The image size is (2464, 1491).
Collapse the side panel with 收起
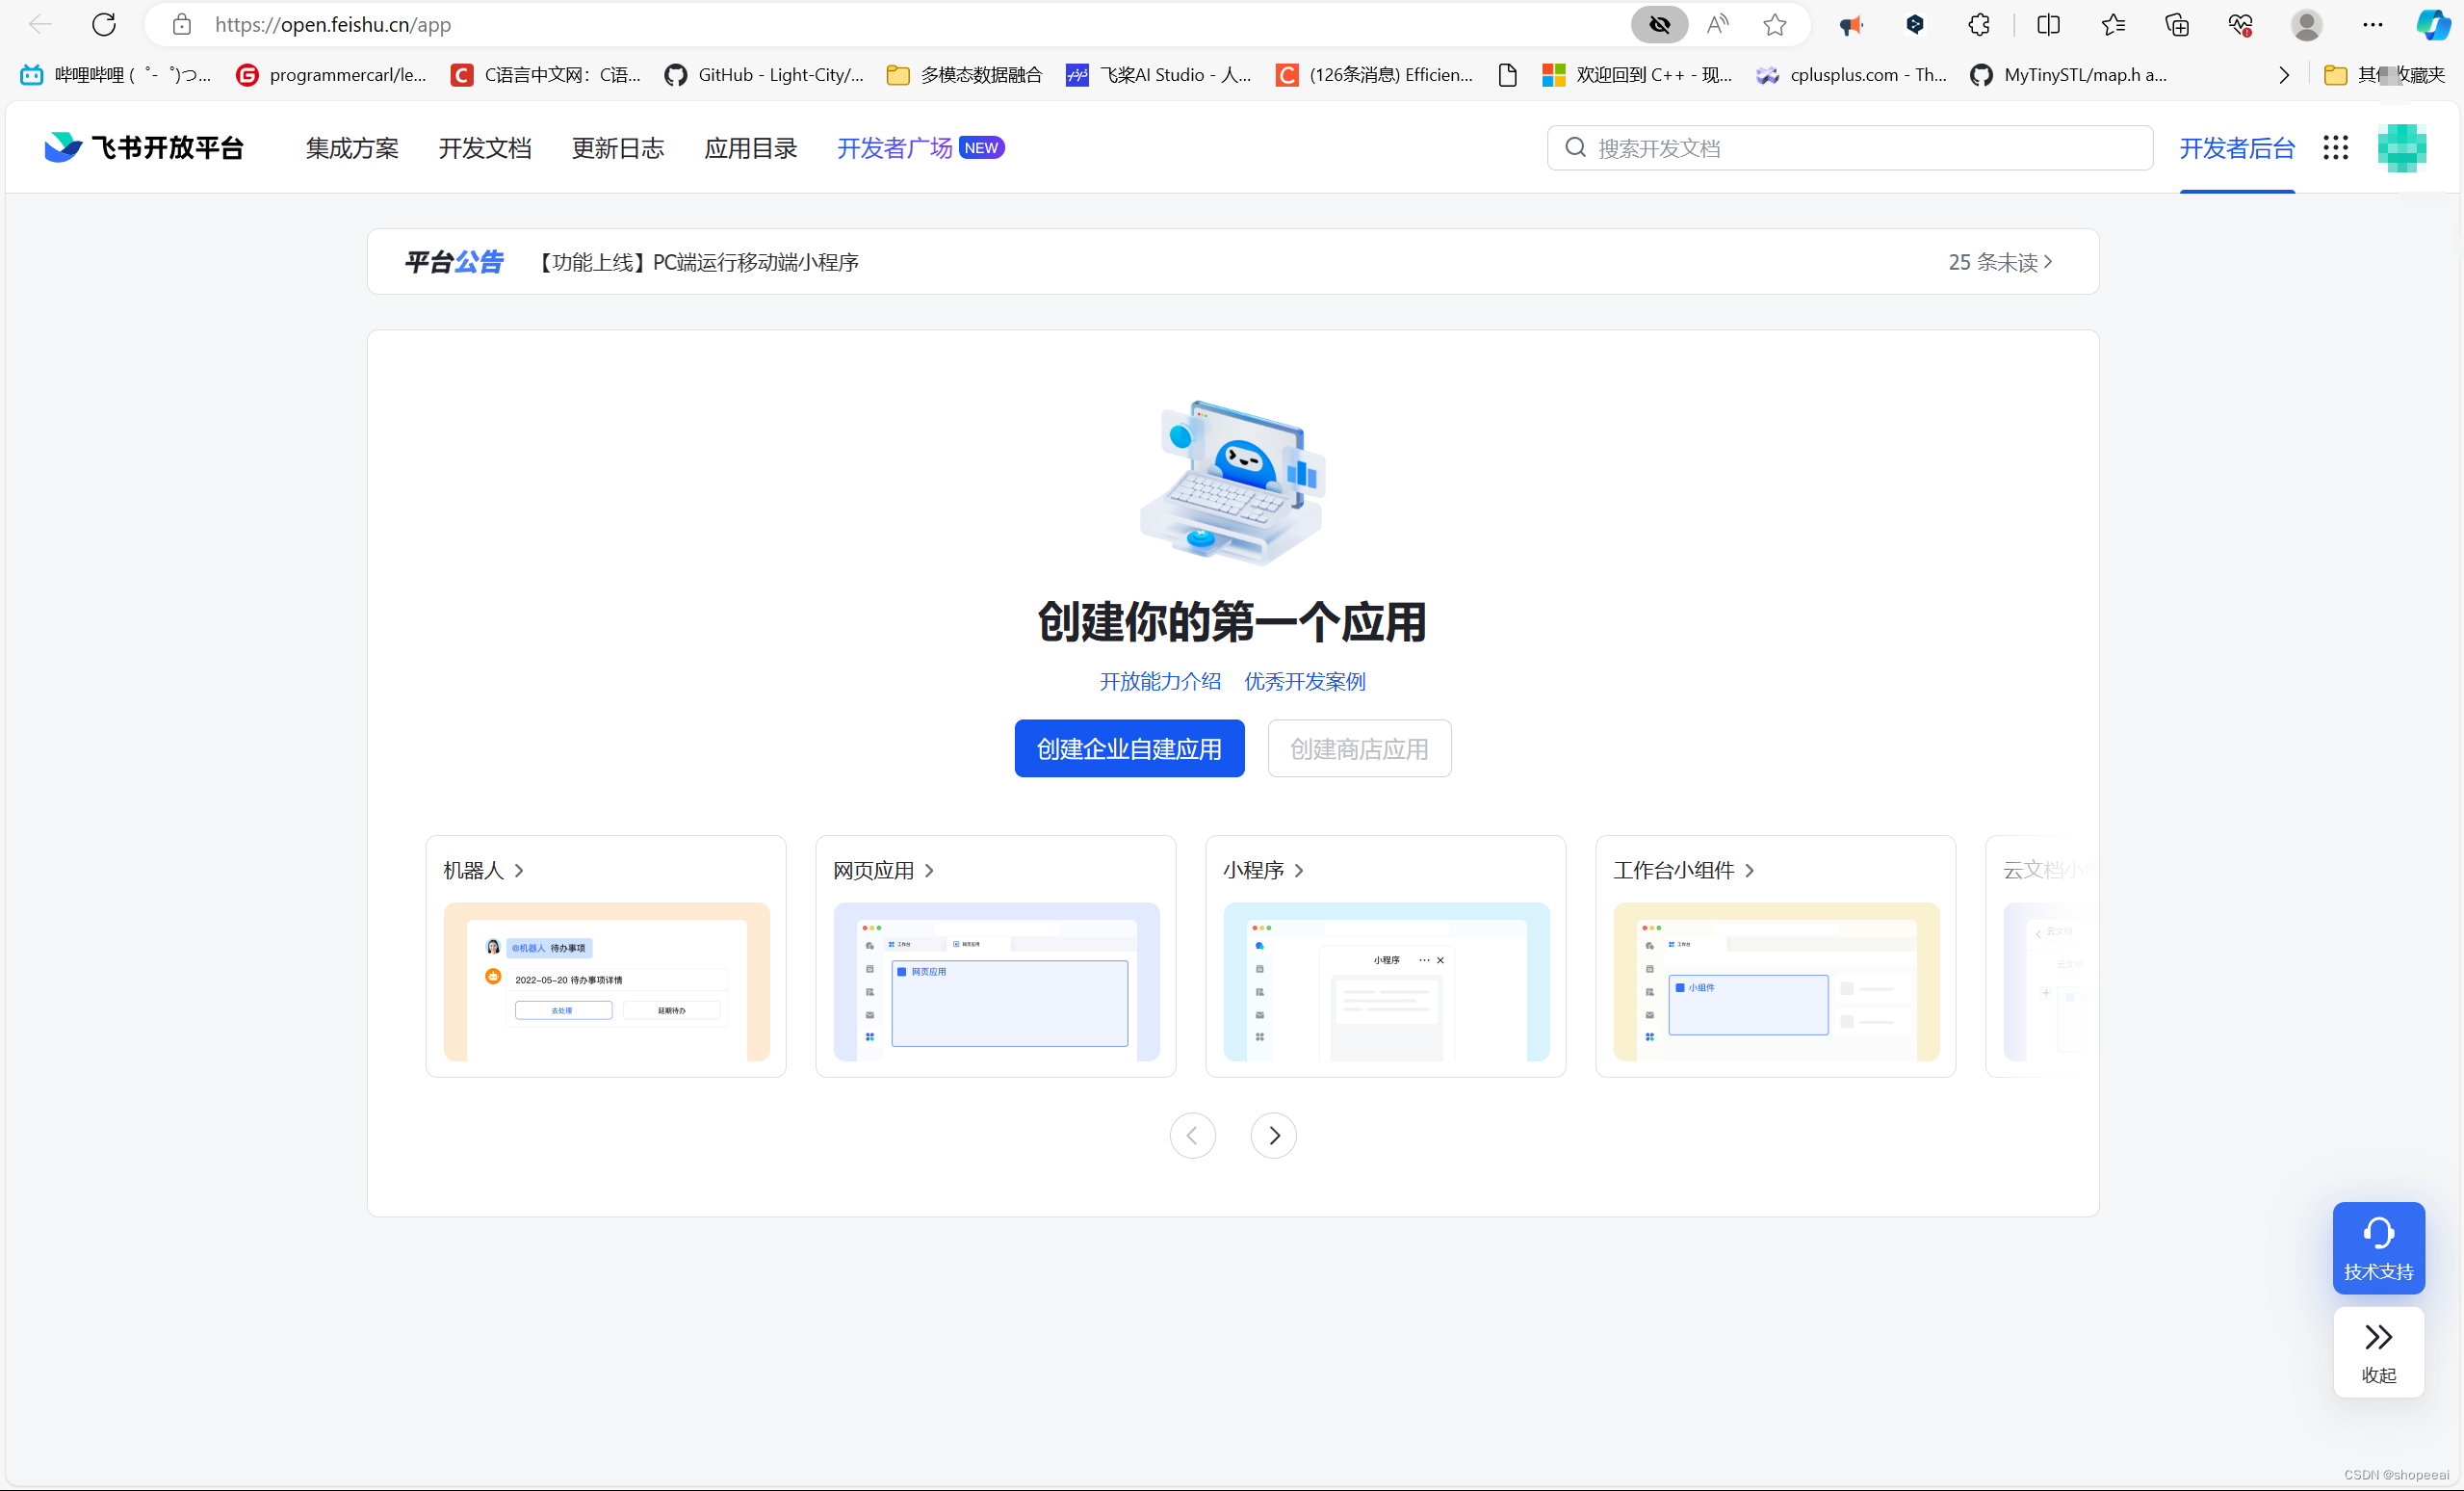(x=2377, y=1352)
